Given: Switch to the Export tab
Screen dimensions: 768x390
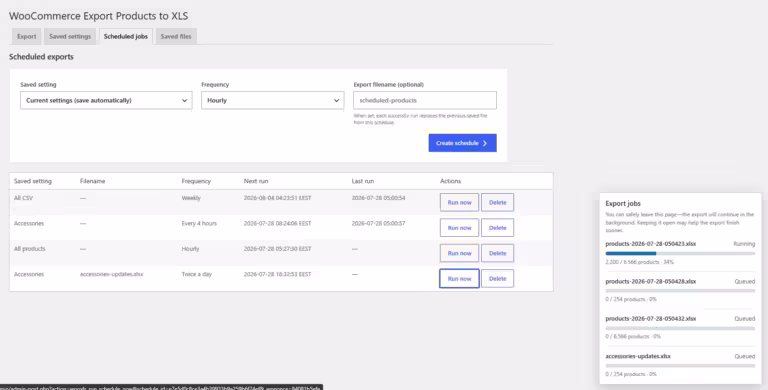Looking at the screenshot, I should pos(26,36).
